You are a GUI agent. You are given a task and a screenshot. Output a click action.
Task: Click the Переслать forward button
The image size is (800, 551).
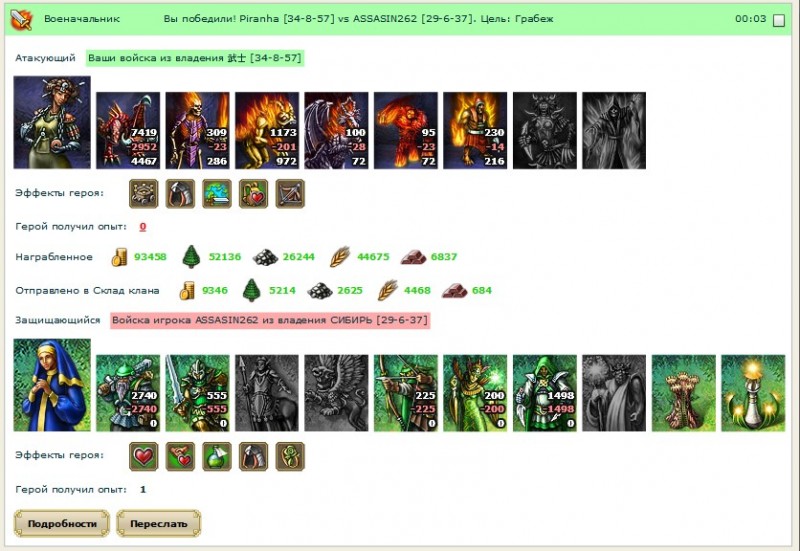159,523
